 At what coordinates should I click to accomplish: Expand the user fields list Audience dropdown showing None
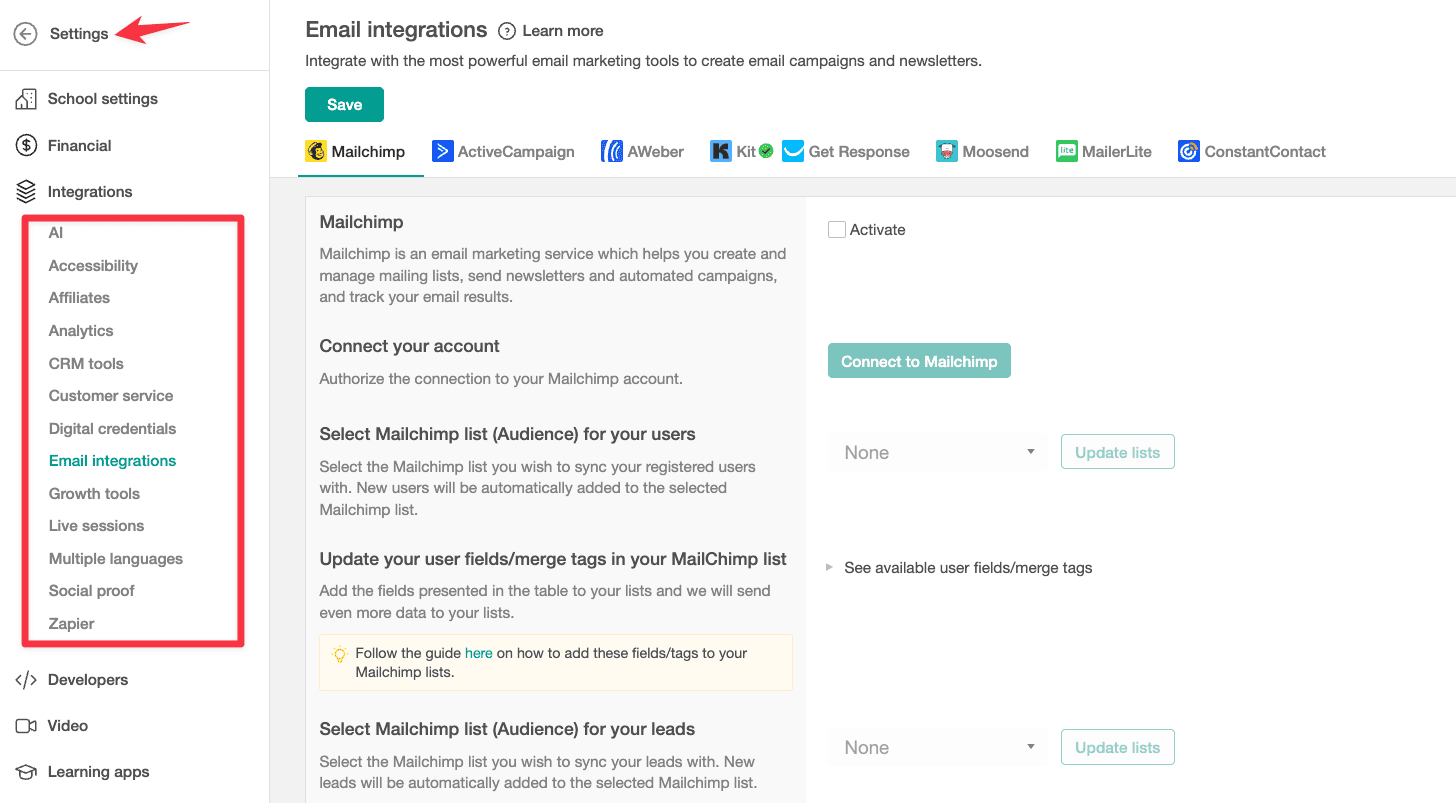click(936, 451)
